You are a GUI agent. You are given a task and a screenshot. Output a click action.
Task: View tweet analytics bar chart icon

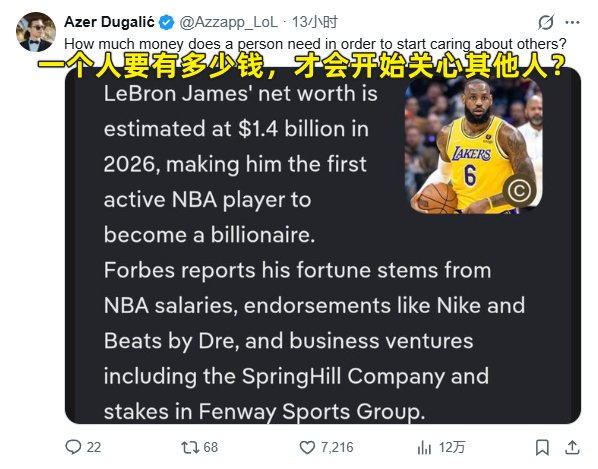(424, 447)
